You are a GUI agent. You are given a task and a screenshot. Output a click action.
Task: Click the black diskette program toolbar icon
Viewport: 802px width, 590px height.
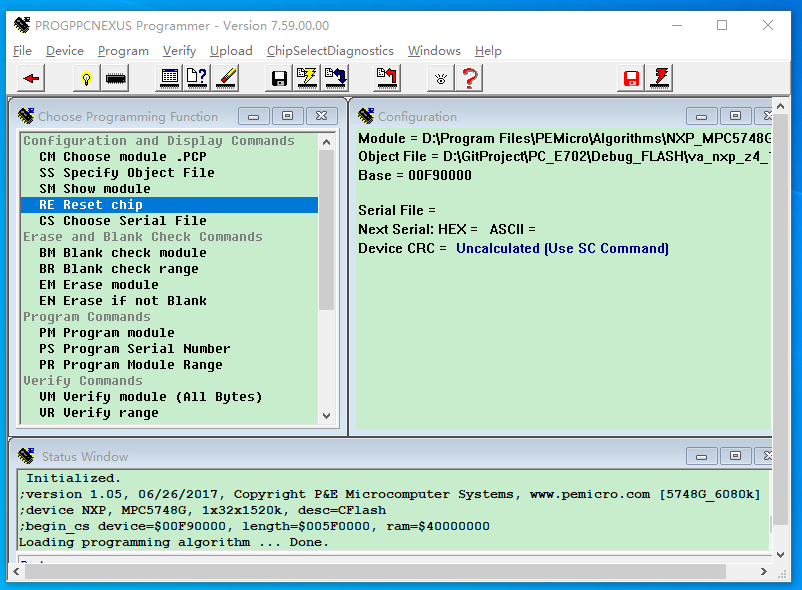click(277, 77)
